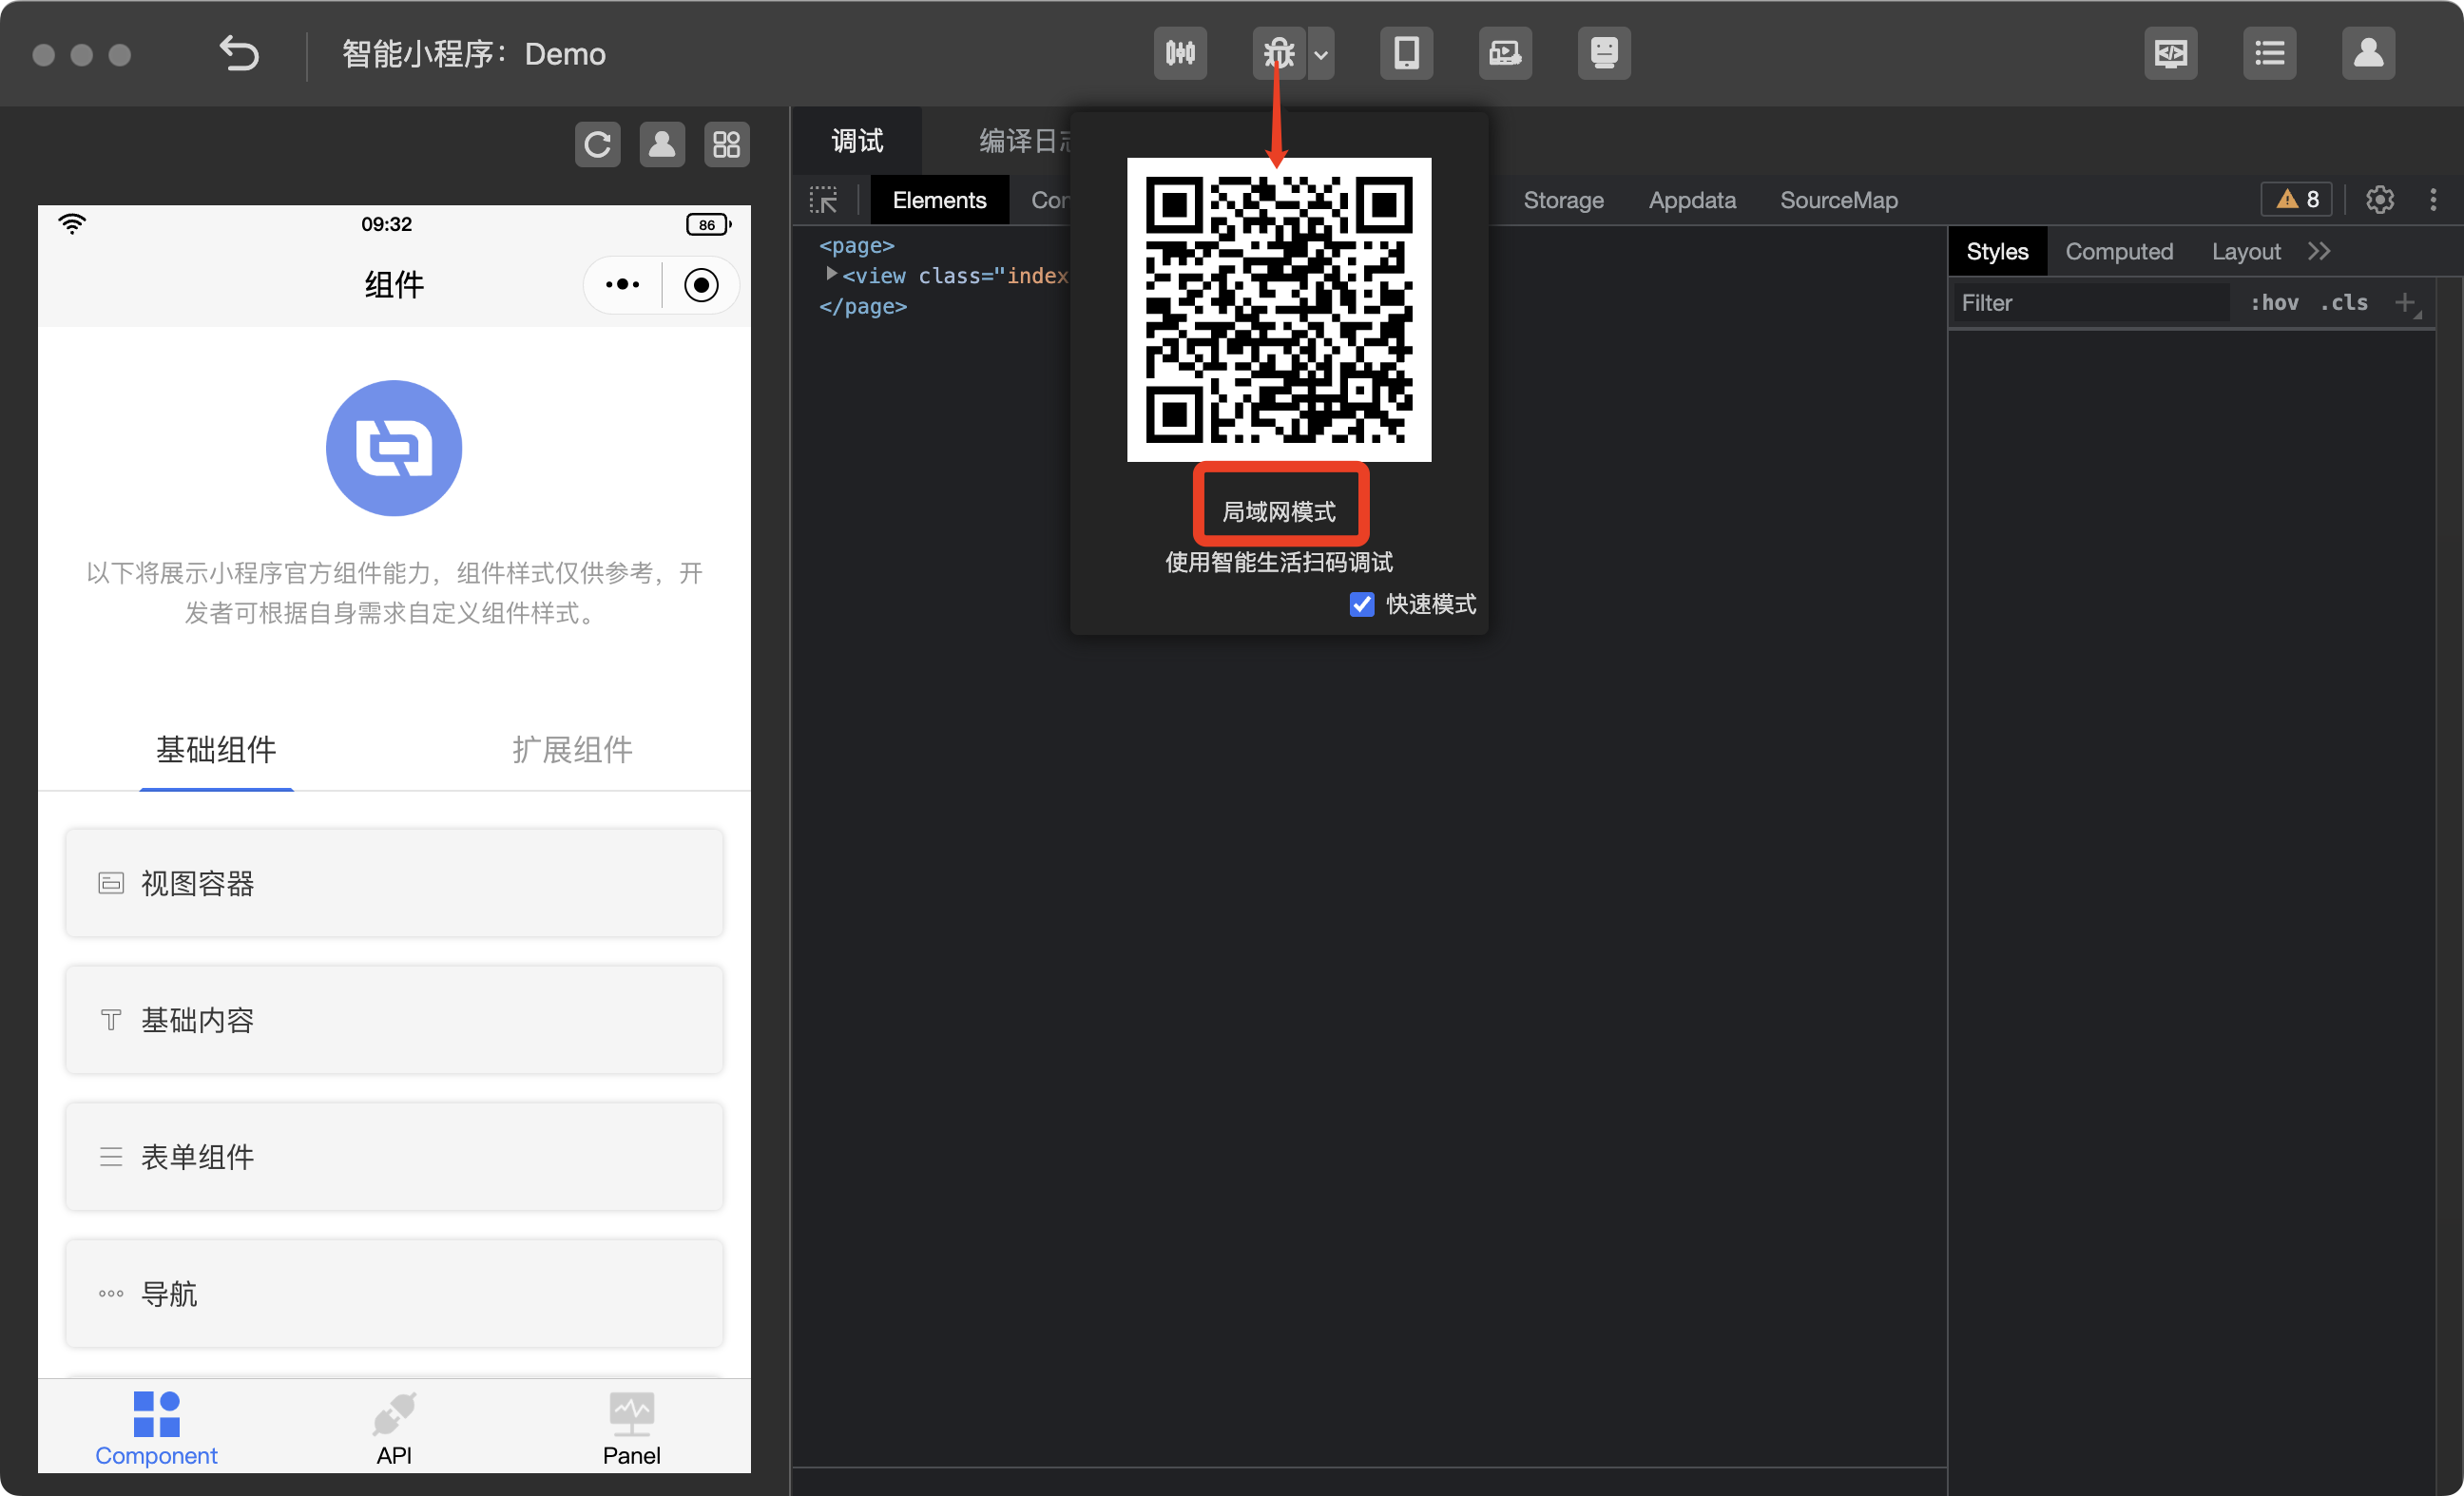Viewport: 2464px width, 1496px height.
Task: Click the 组件 page title in simulator
Action: [394, 285]
